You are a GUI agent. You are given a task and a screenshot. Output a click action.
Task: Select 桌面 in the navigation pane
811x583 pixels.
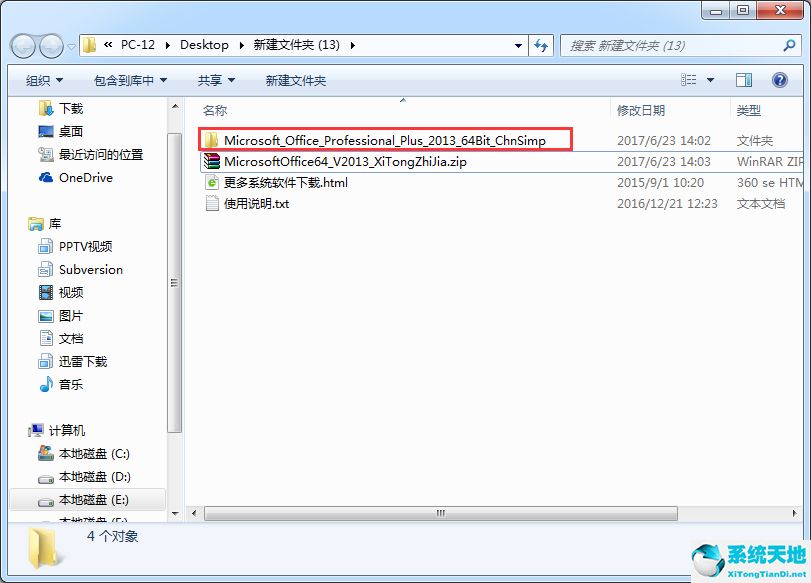pos(71,131)
